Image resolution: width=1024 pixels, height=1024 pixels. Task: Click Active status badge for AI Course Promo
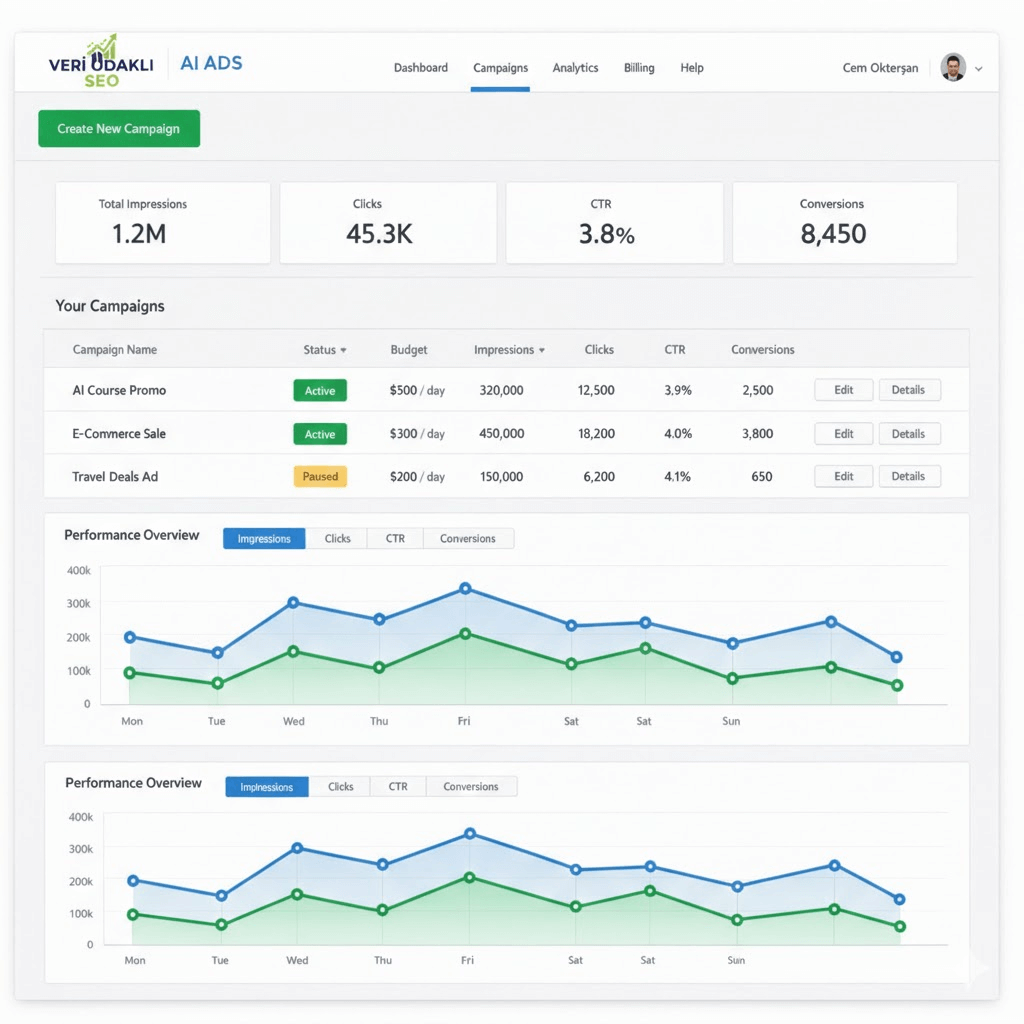(x=320, y=391)
